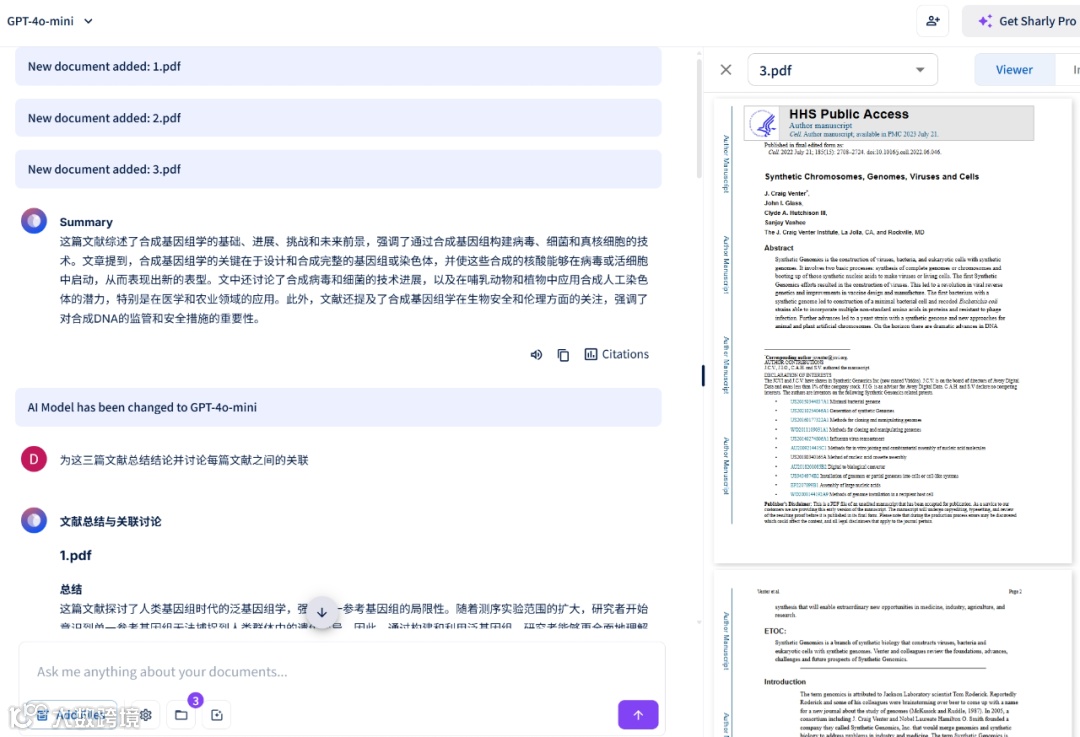Switch to the Viewer tab
Screen dimensions: 1080x737
coord(1014,70)
